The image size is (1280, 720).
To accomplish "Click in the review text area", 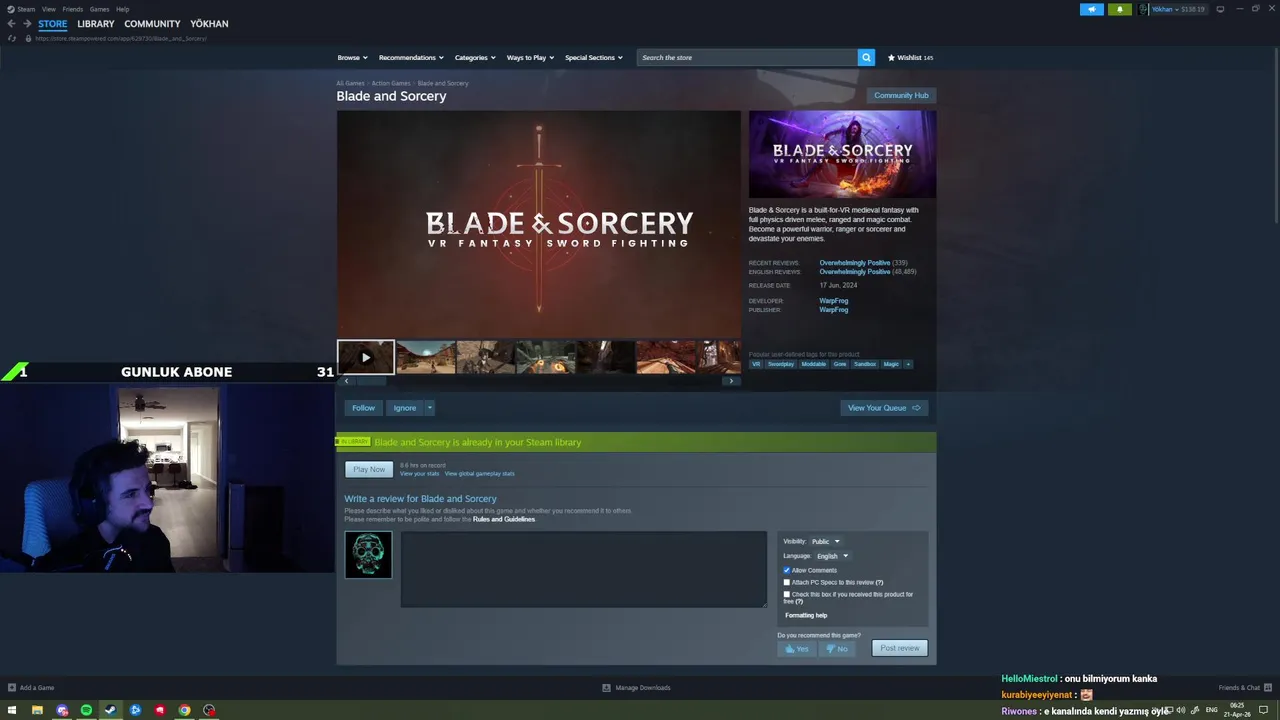I will (584, 569).
